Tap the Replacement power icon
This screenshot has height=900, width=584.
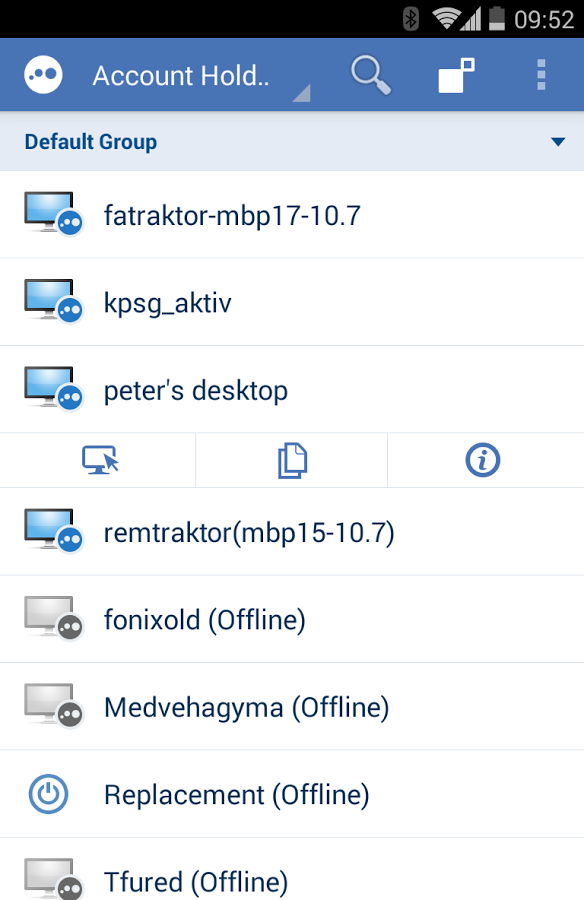point(48,794)
